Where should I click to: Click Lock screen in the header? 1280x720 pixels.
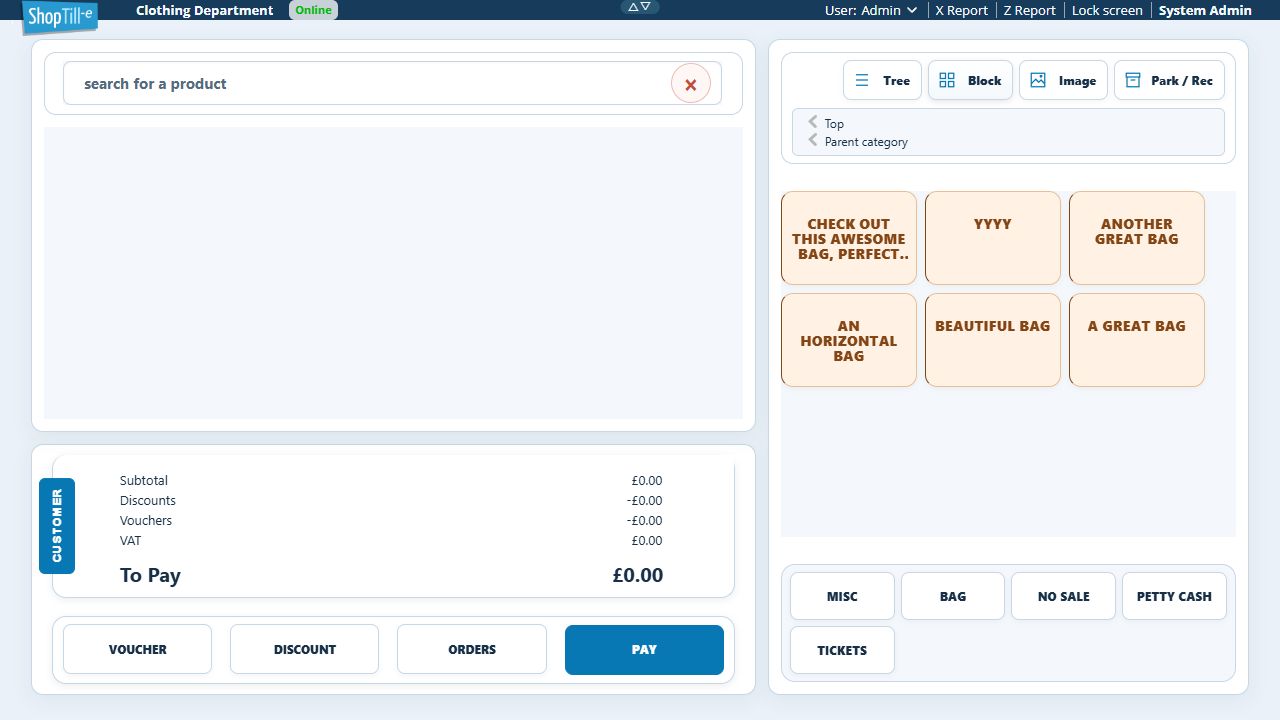click(1107, 10)
